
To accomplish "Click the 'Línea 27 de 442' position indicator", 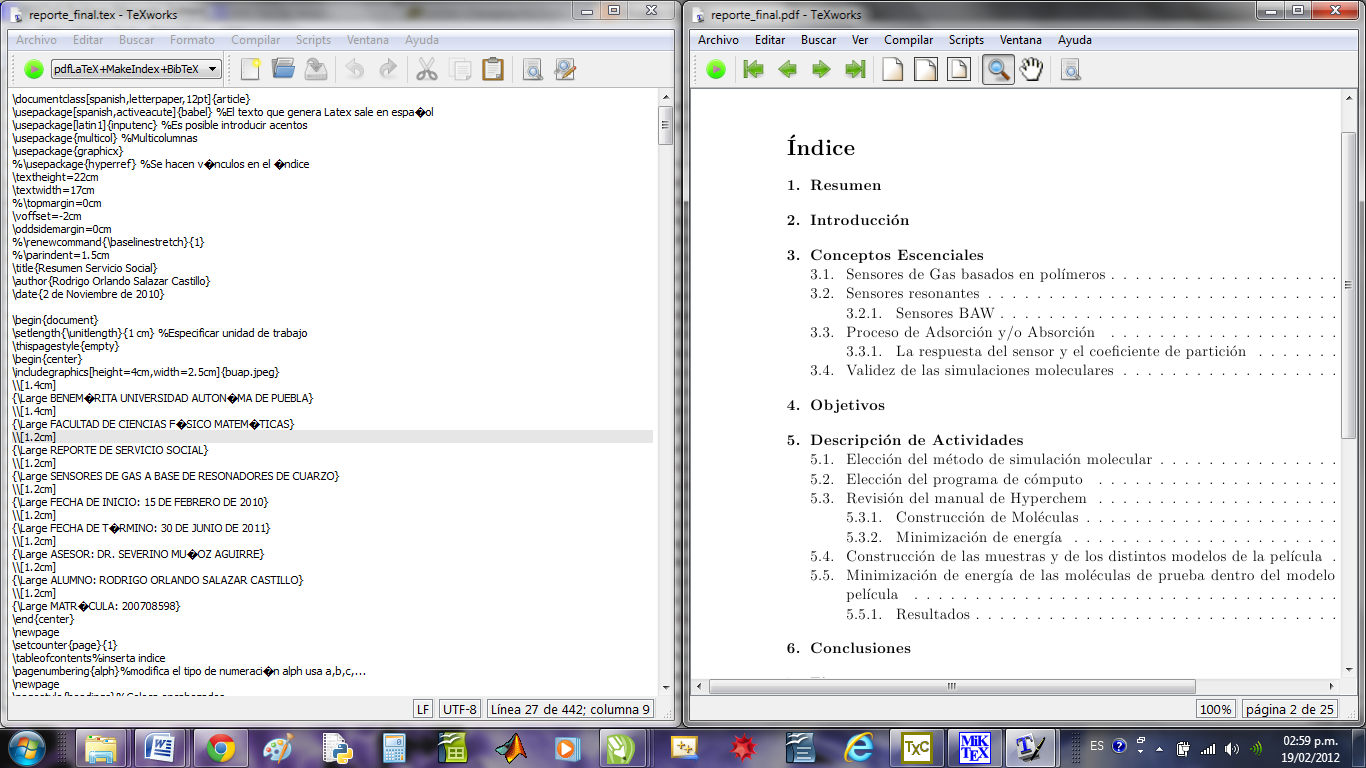I will click(x=570, y=709).
